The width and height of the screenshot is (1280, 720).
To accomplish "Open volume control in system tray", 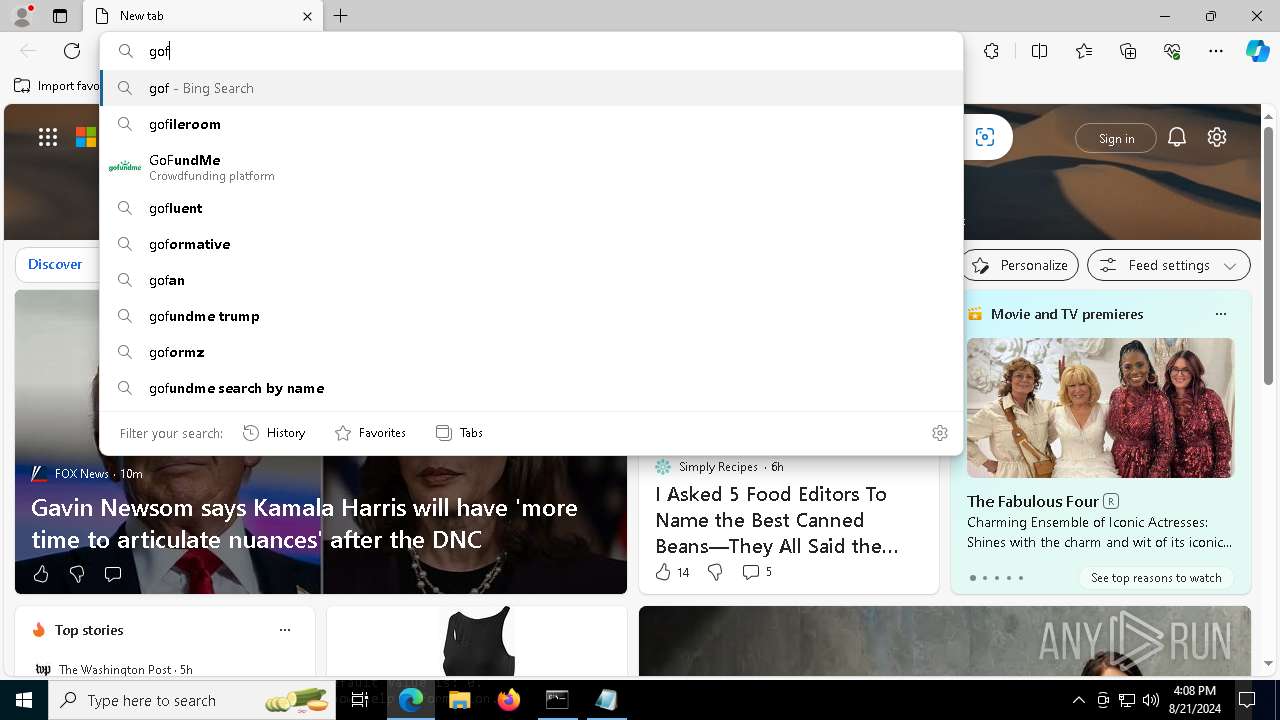I will click(x=1150, y=700).
